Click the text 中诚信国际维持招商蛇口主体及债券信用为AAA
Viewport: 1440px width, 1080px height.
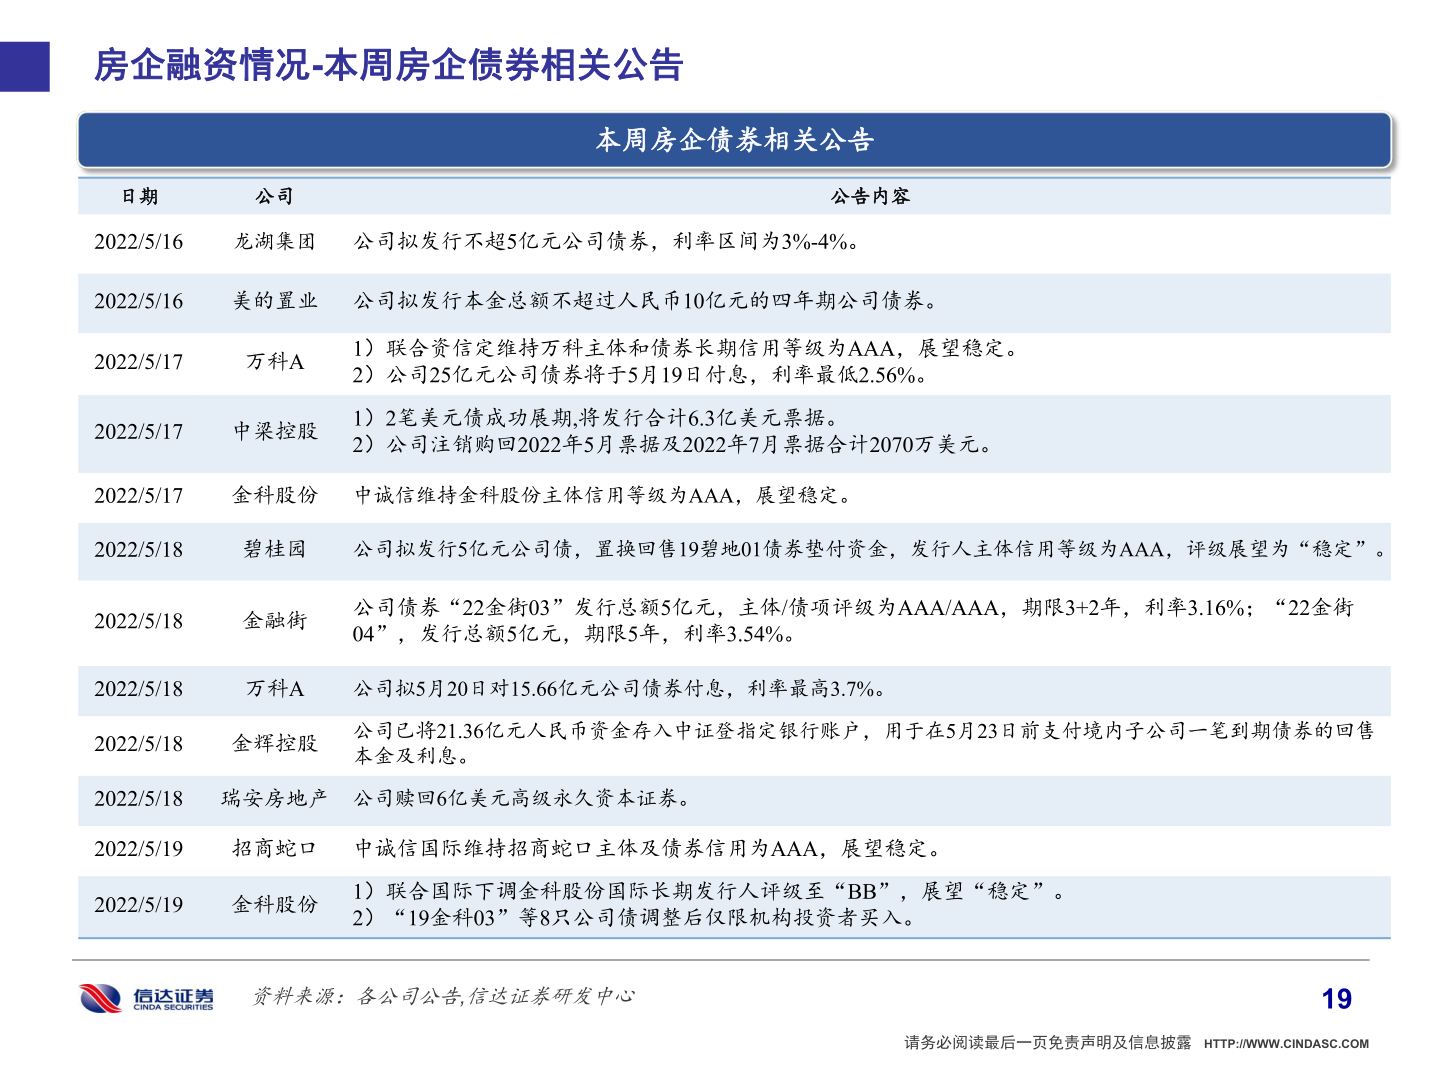(x=648, y=849)
